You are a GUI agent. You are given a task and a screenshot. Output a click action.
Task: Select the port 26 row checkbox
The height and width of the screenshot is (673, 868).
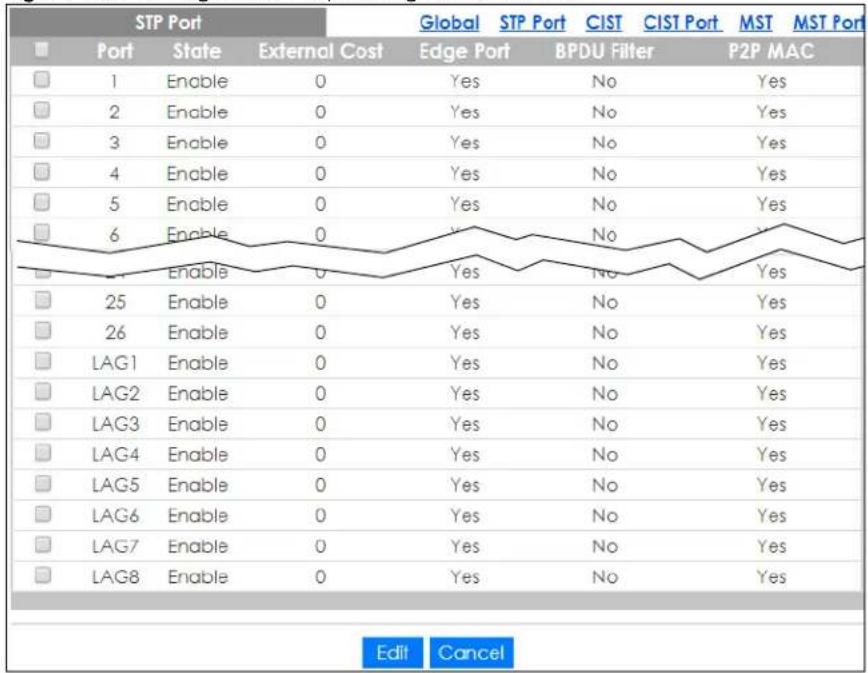coord(43,330)
